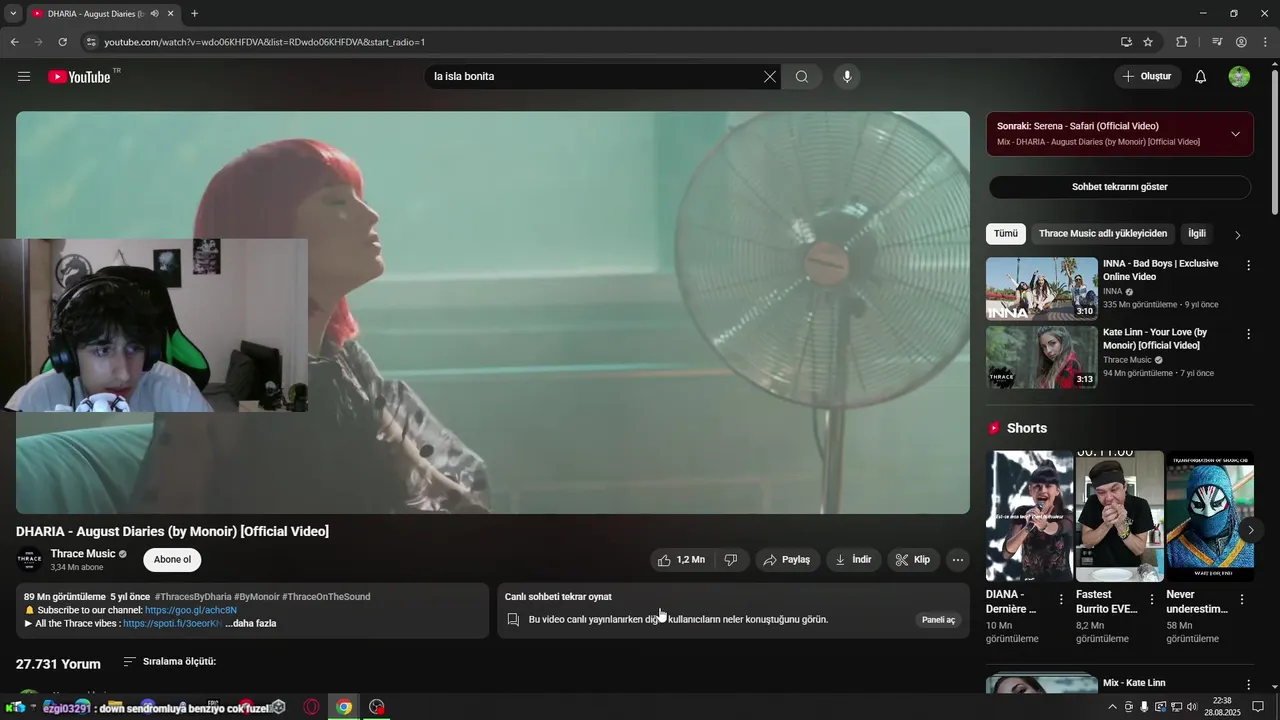Image resolution: width=1280 pixels, height=720 pixels.
Task: Show more filter chips with right arrow
Action: pyautogui.click(x=1237, y=235)
